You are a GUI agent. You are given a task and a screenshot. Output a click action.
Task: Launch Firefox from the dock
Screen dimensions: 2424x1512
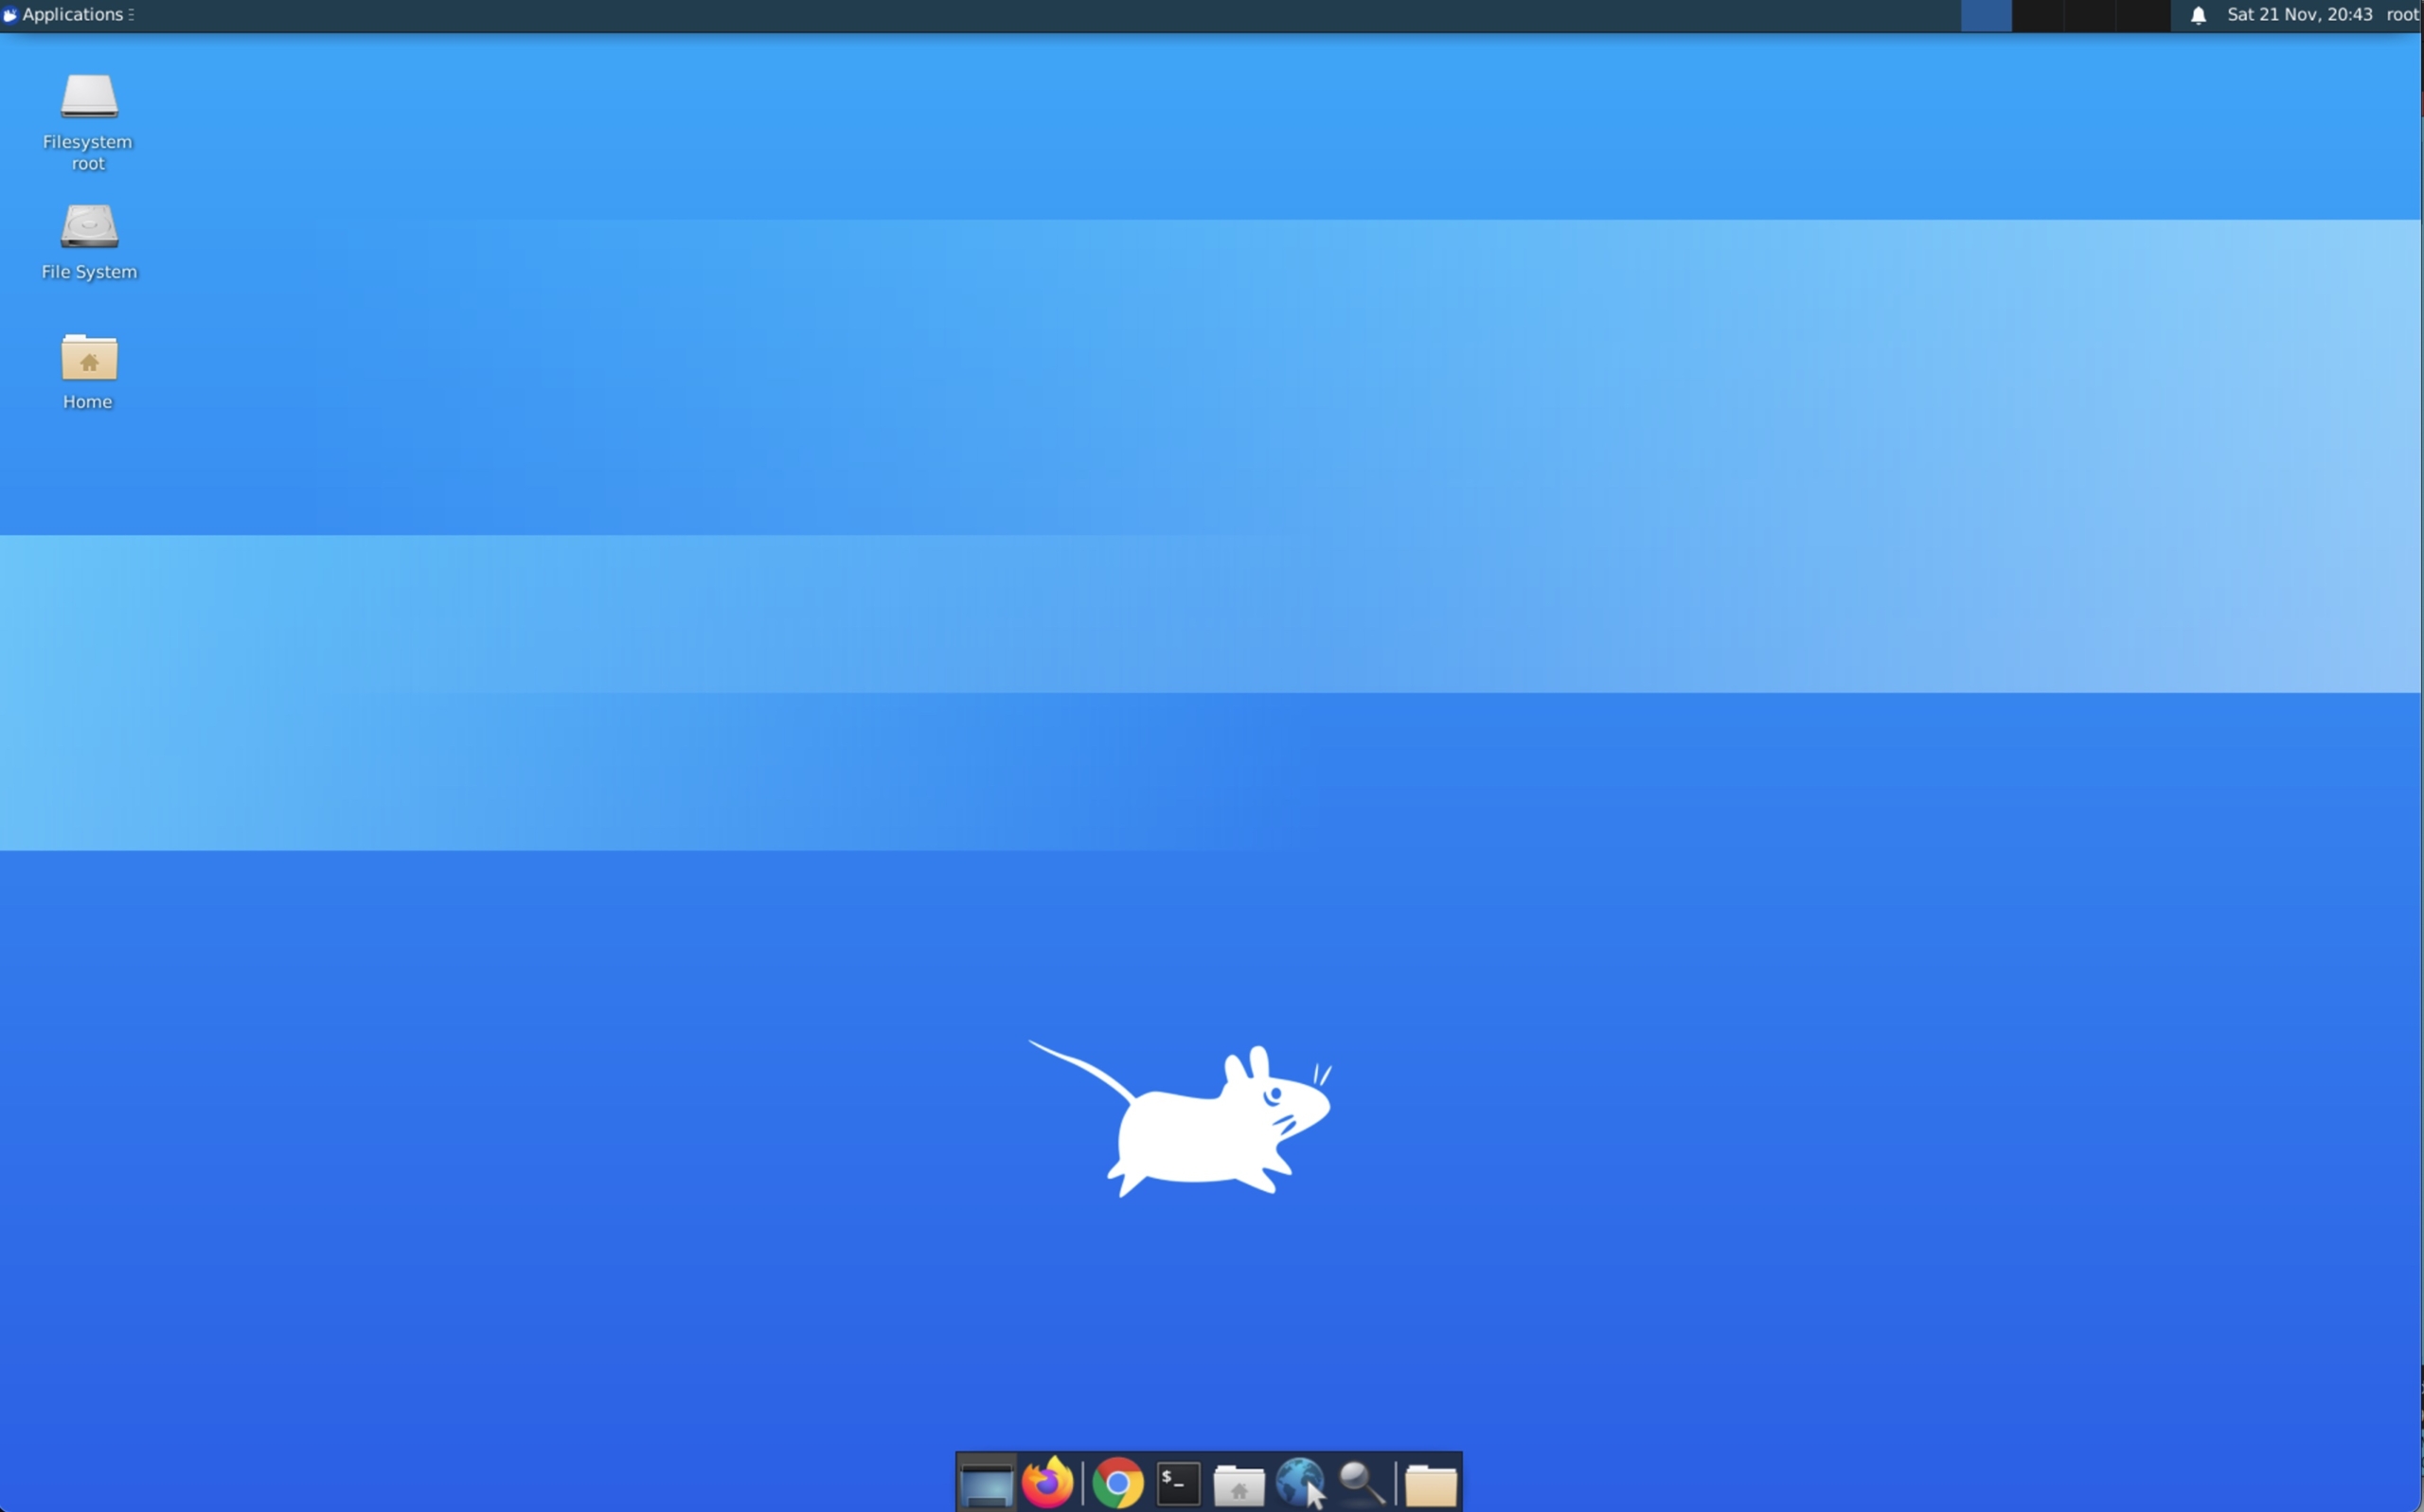1047,1483
